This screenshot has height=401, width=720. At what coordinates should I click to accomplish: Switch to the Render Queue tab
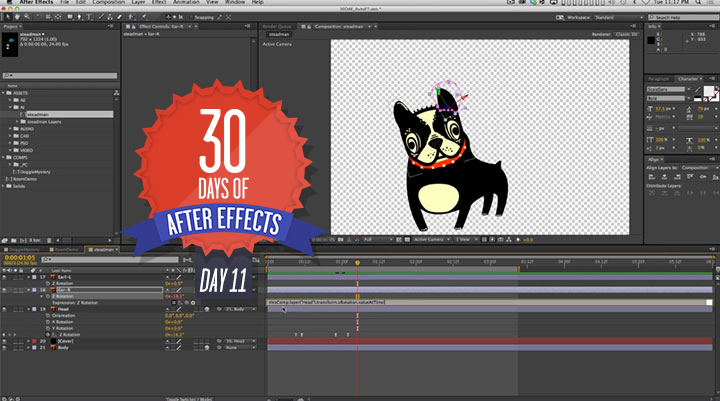(277, 27)
